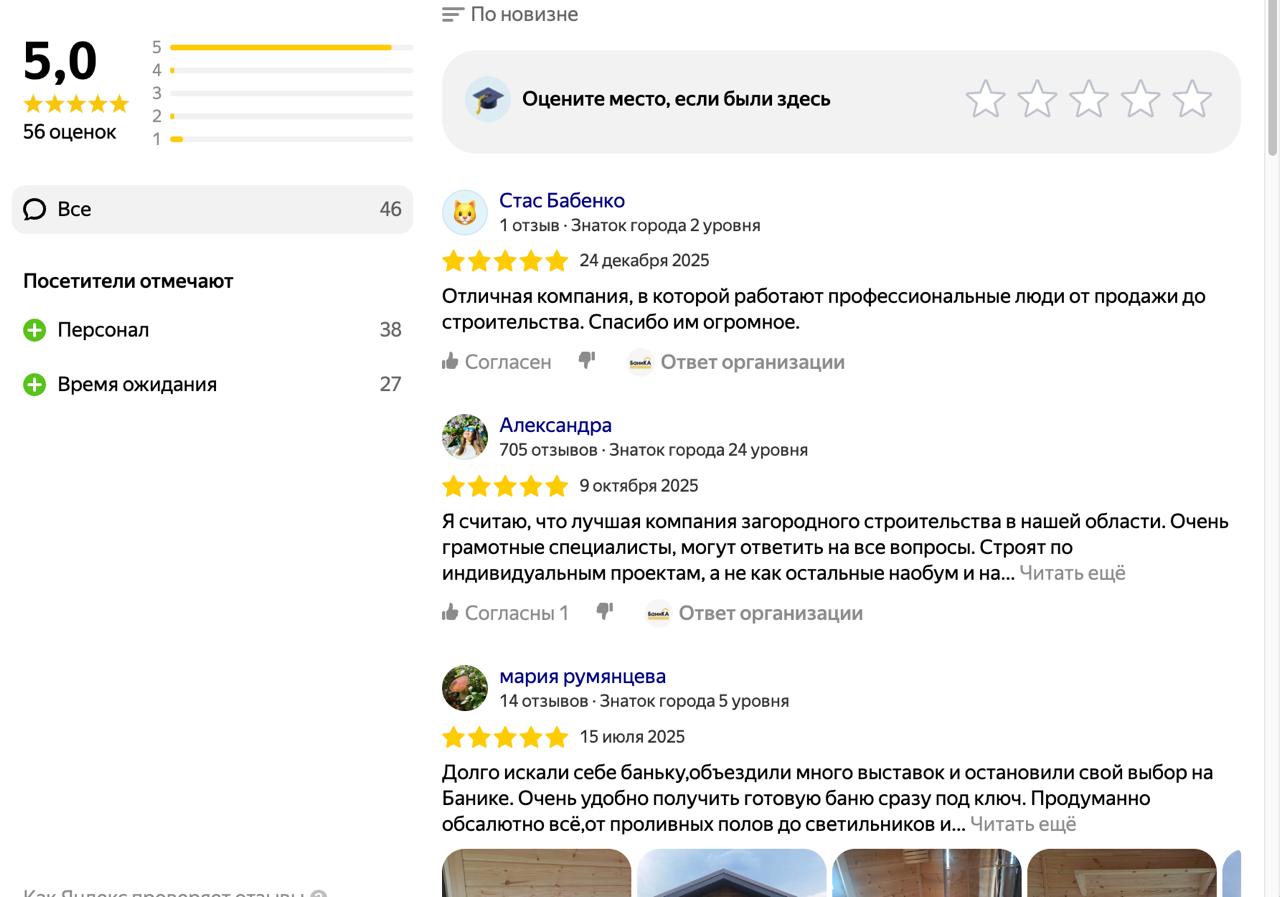Screen dimensions: 1280x897
Task: Click the graduation cap place icon
Action: 488,99
